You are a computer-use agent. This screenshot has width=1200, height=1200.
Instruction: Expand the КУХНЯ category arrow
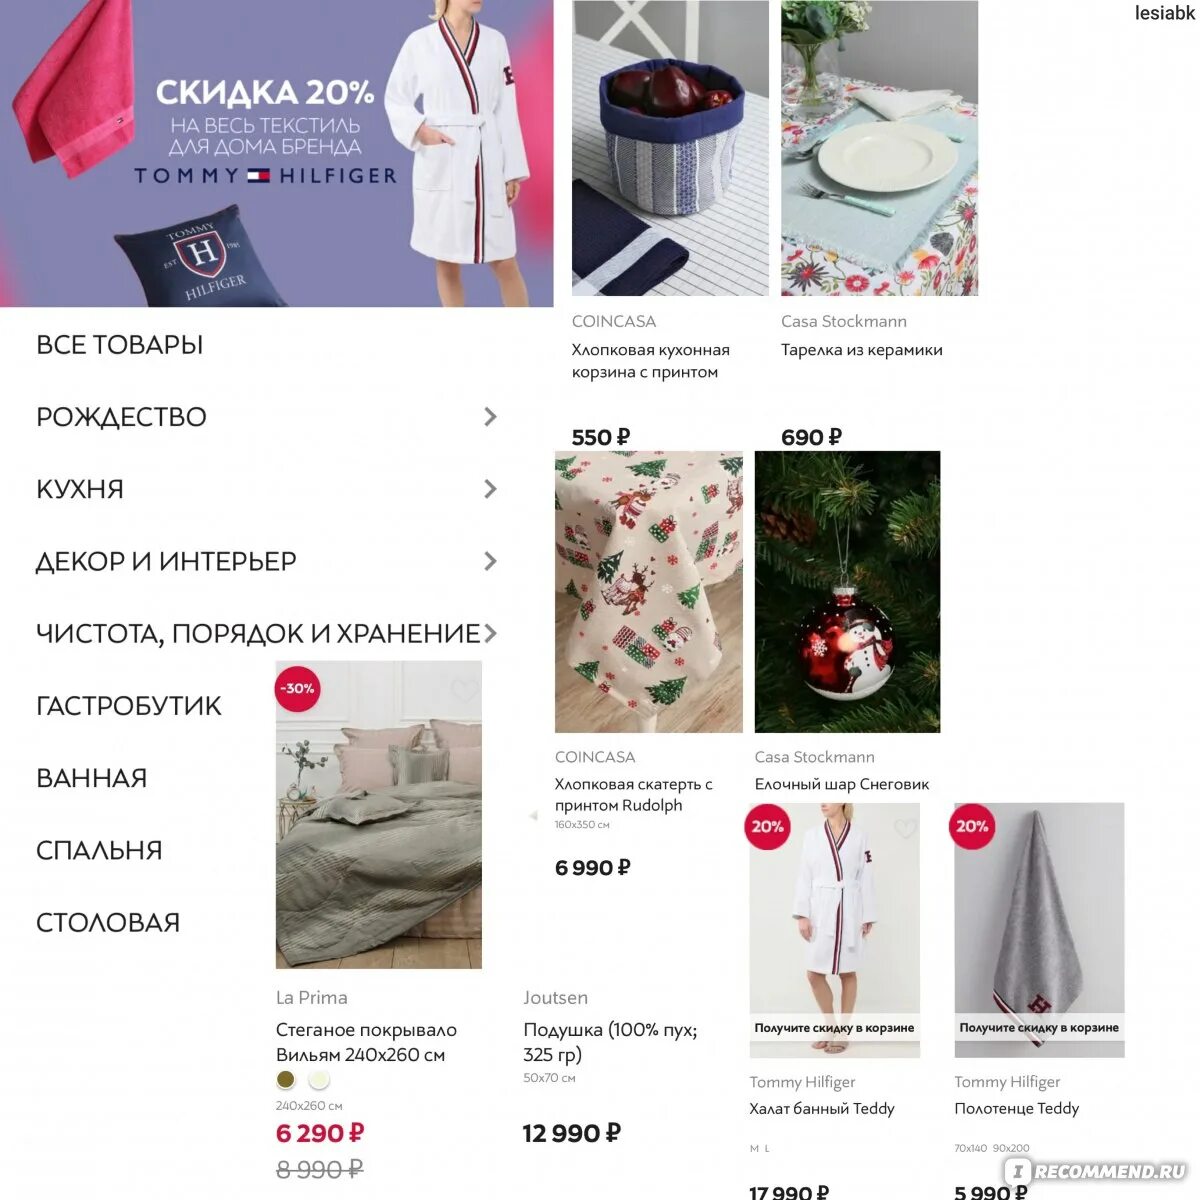[x=490, y=489]
